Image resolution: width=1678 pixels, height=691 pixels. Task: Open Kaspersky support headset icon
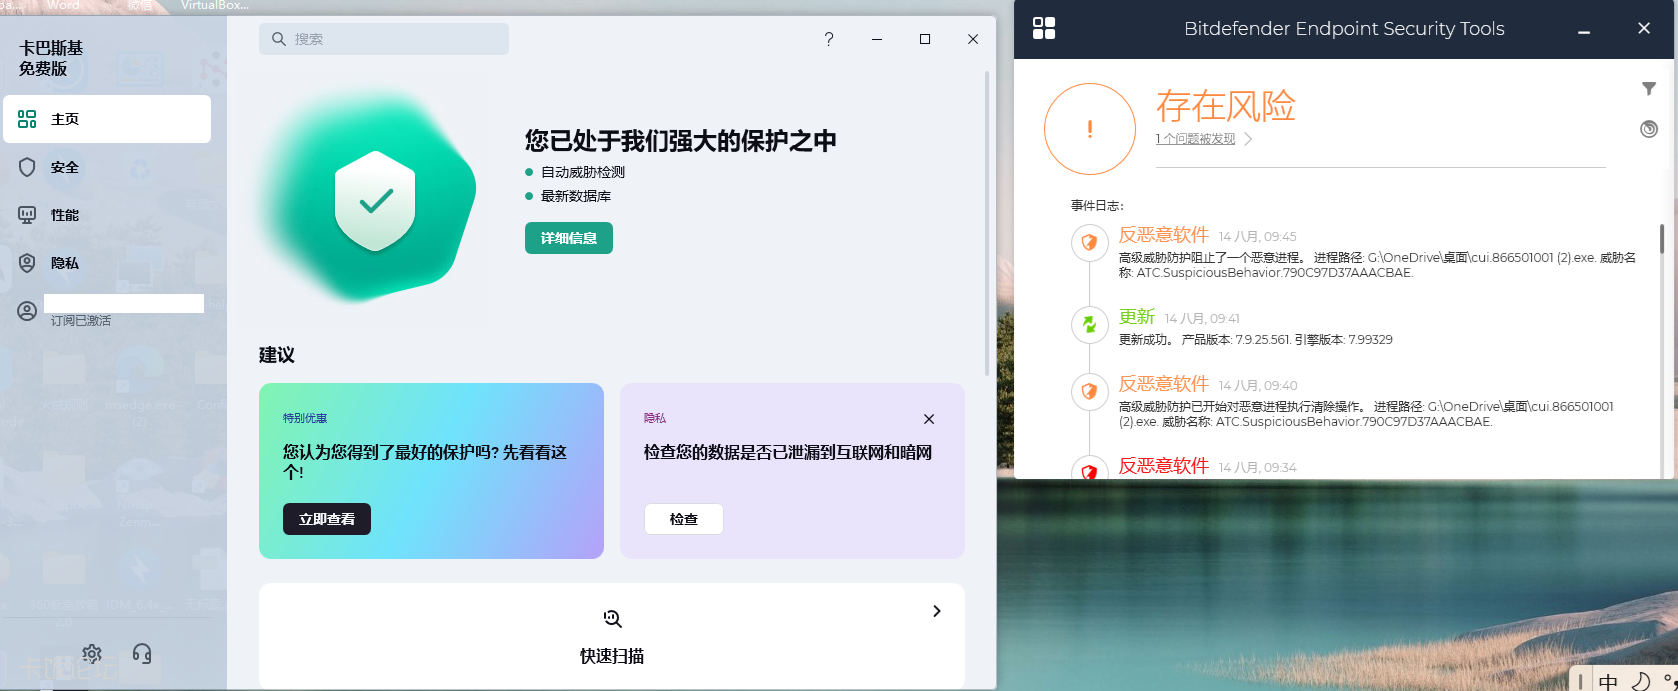click(142, 654)
